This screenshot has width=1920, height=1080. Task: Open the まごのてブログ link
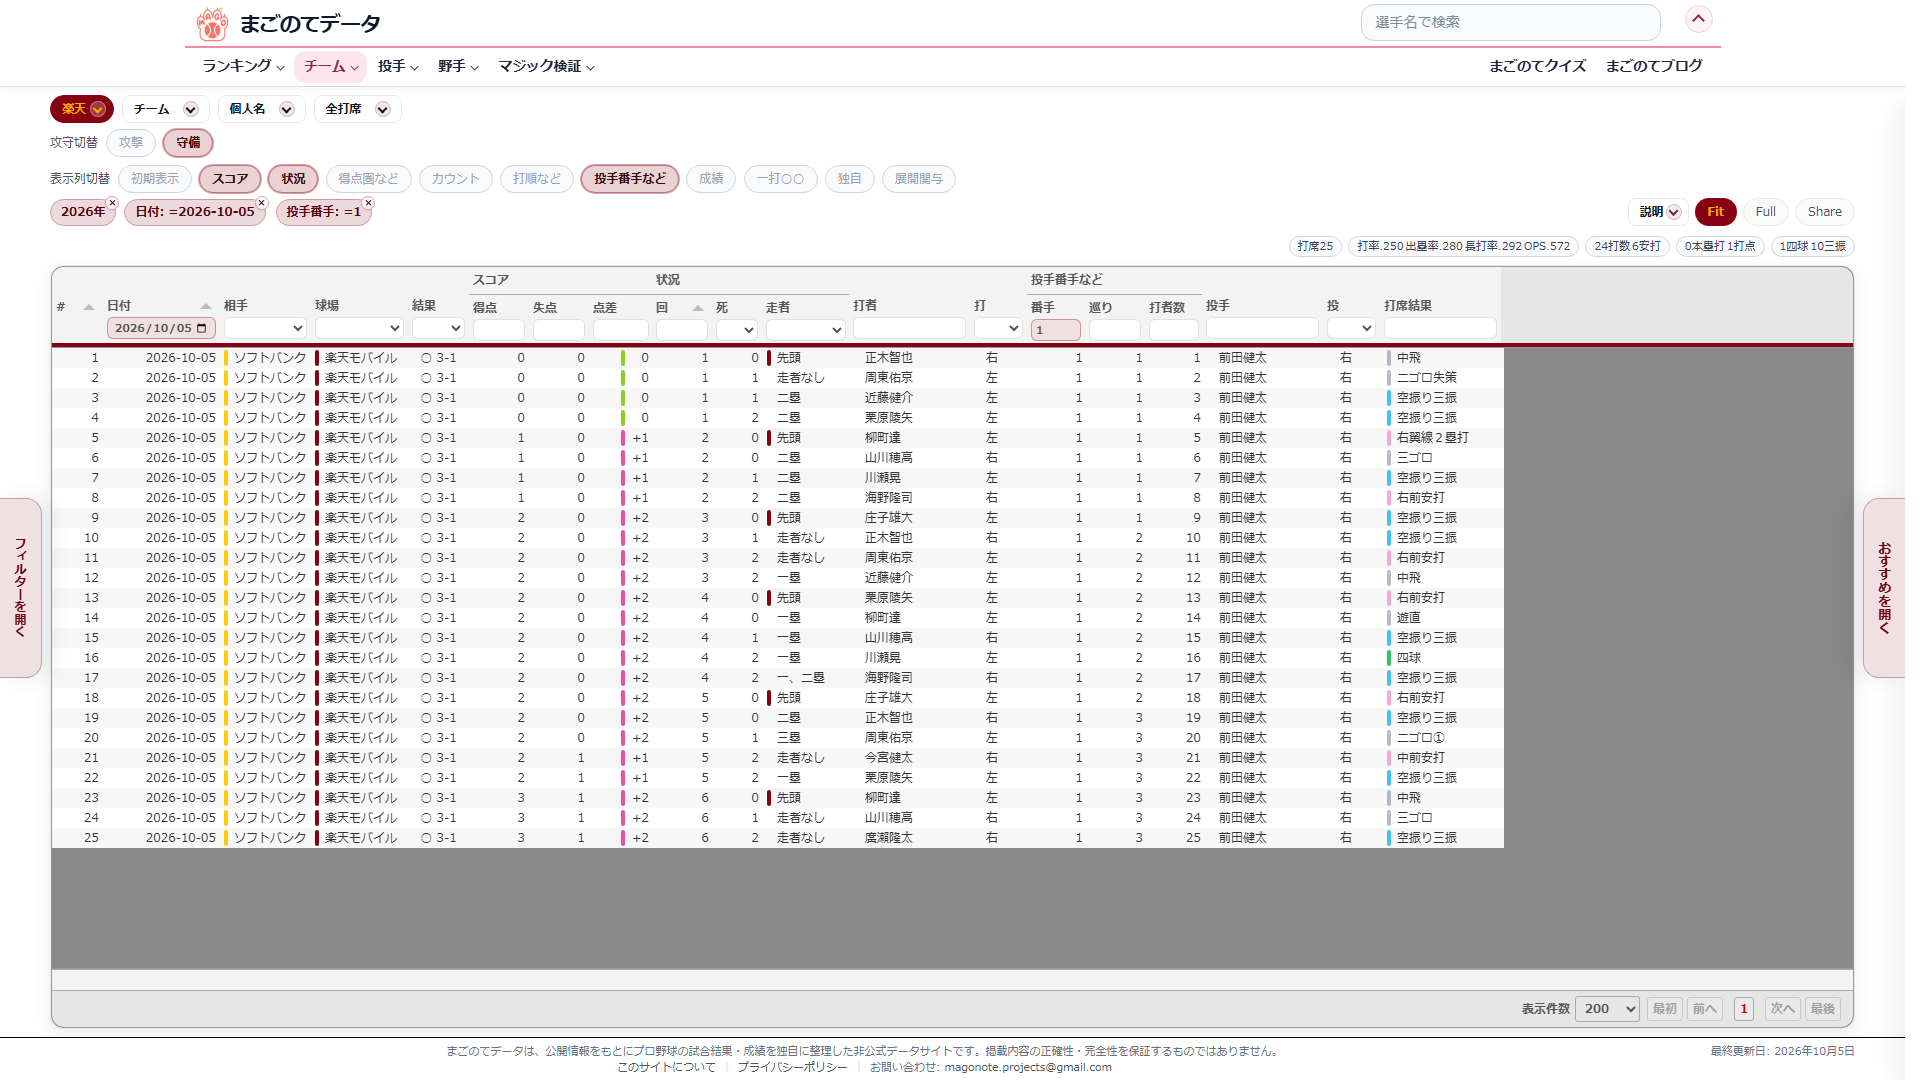point(1654,66)
